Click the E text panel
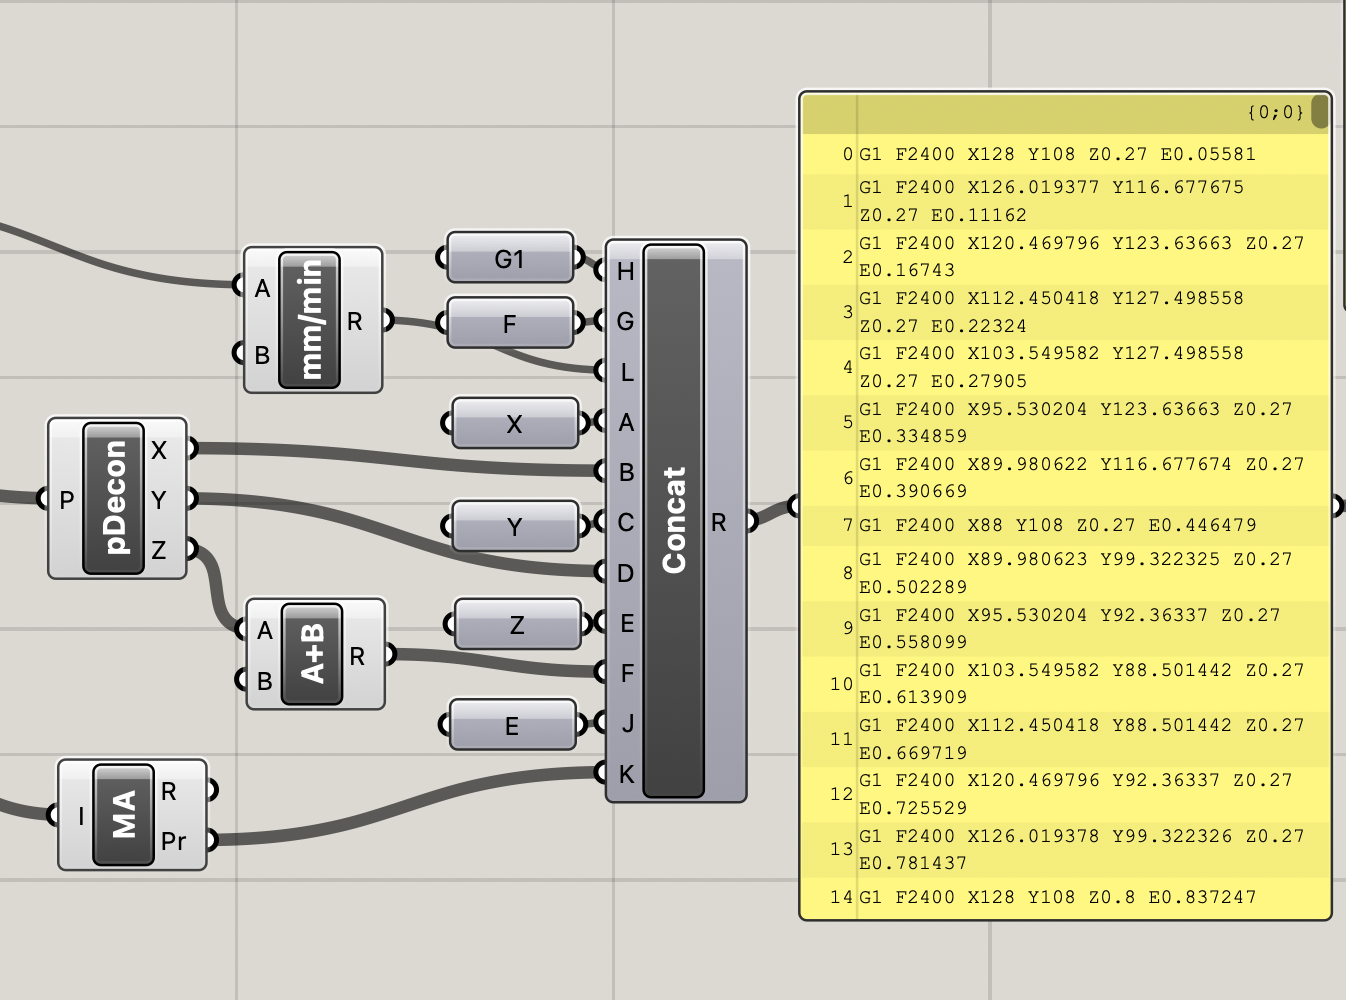Screen dimensions: 1346x1000 pyautogui.click(x=513, y=725)
